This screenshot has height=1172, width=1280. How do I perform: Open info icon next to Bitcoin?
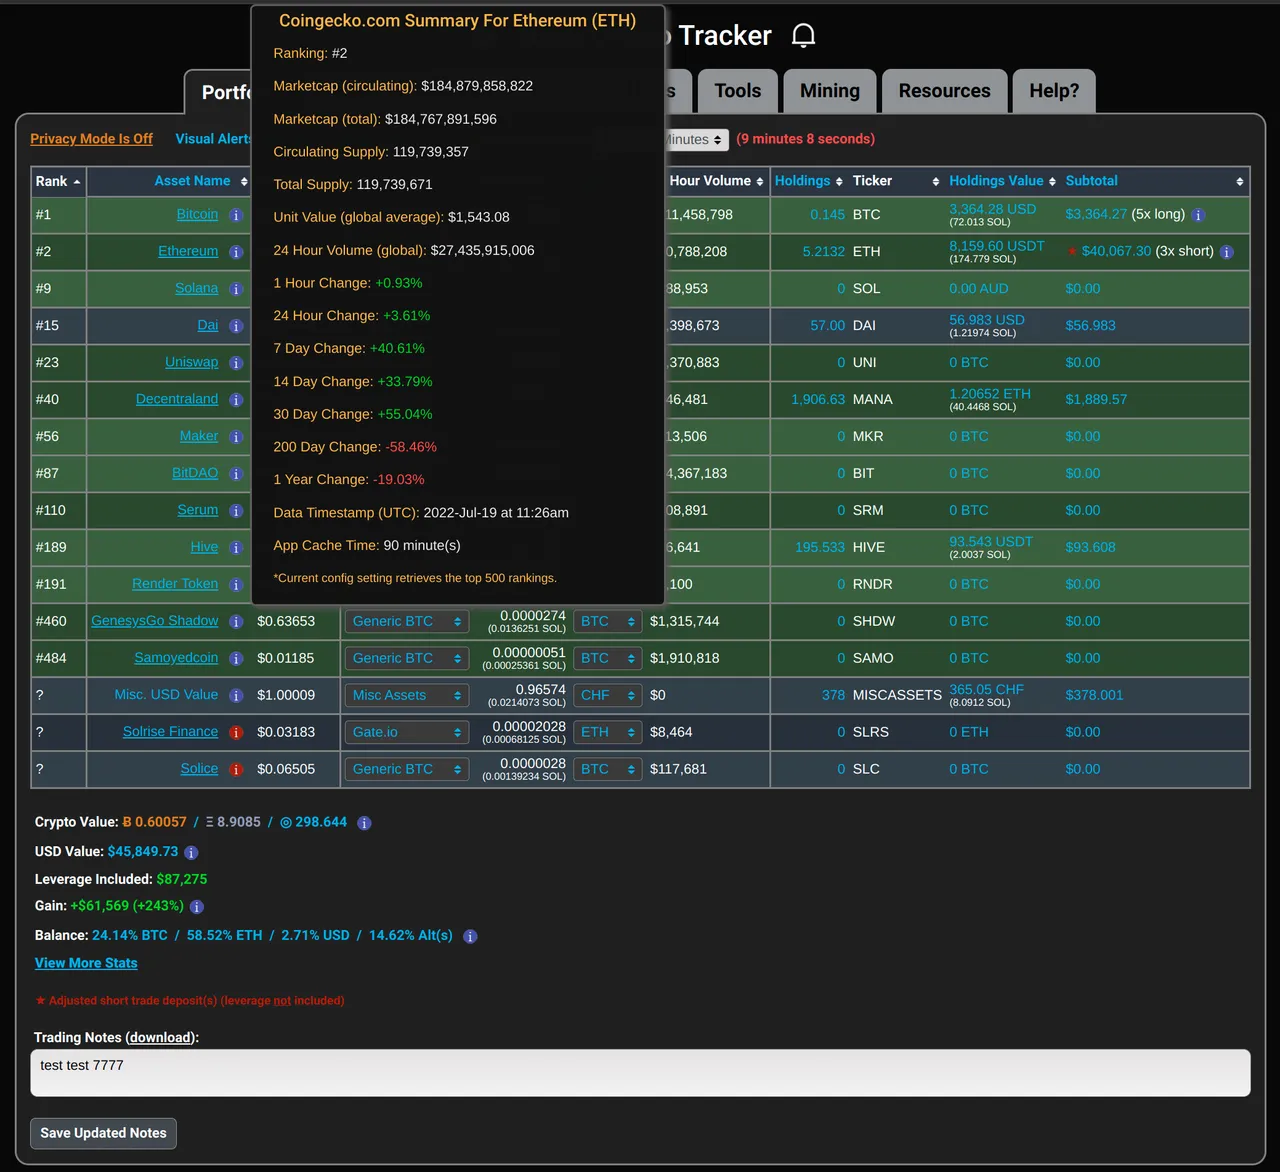(x=236, y=215)
